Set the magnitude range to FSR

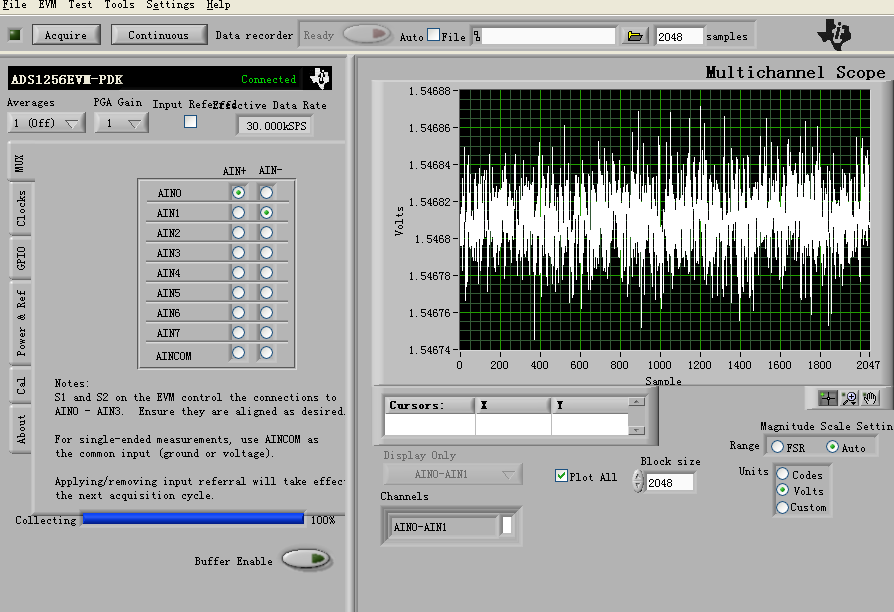[x=777, y=447]
